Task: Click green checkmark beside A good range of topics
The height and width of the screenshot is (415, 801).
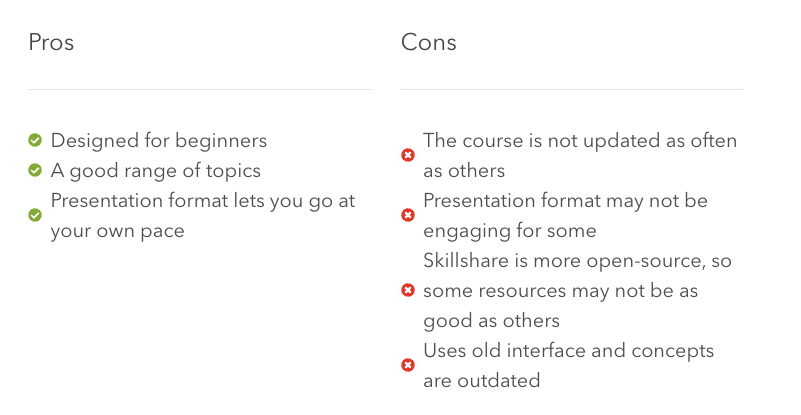Action: pos(35,170)
